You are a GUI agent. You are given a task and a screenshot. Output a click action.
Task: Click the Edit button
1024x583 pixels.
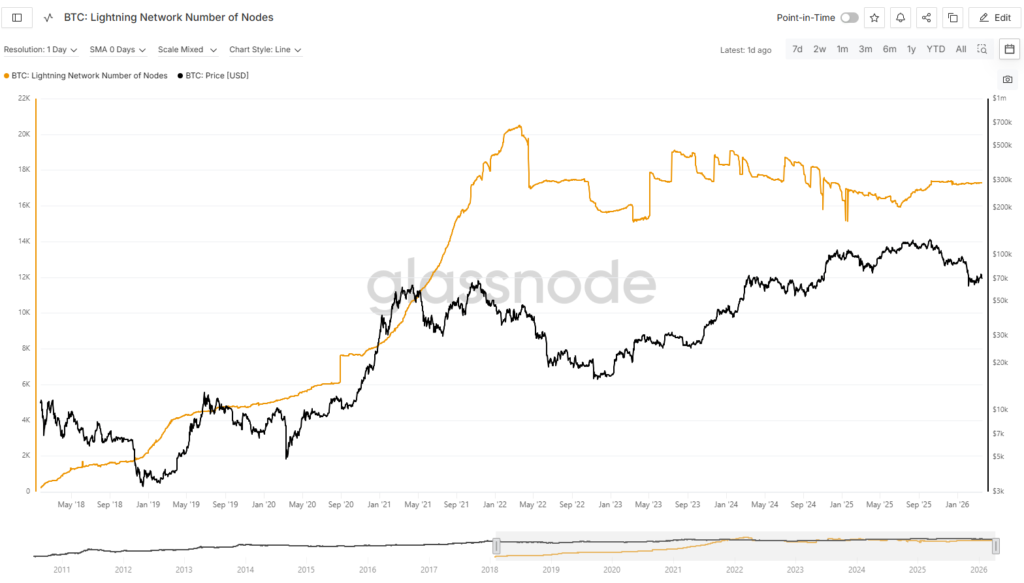[x=994, y=17]
